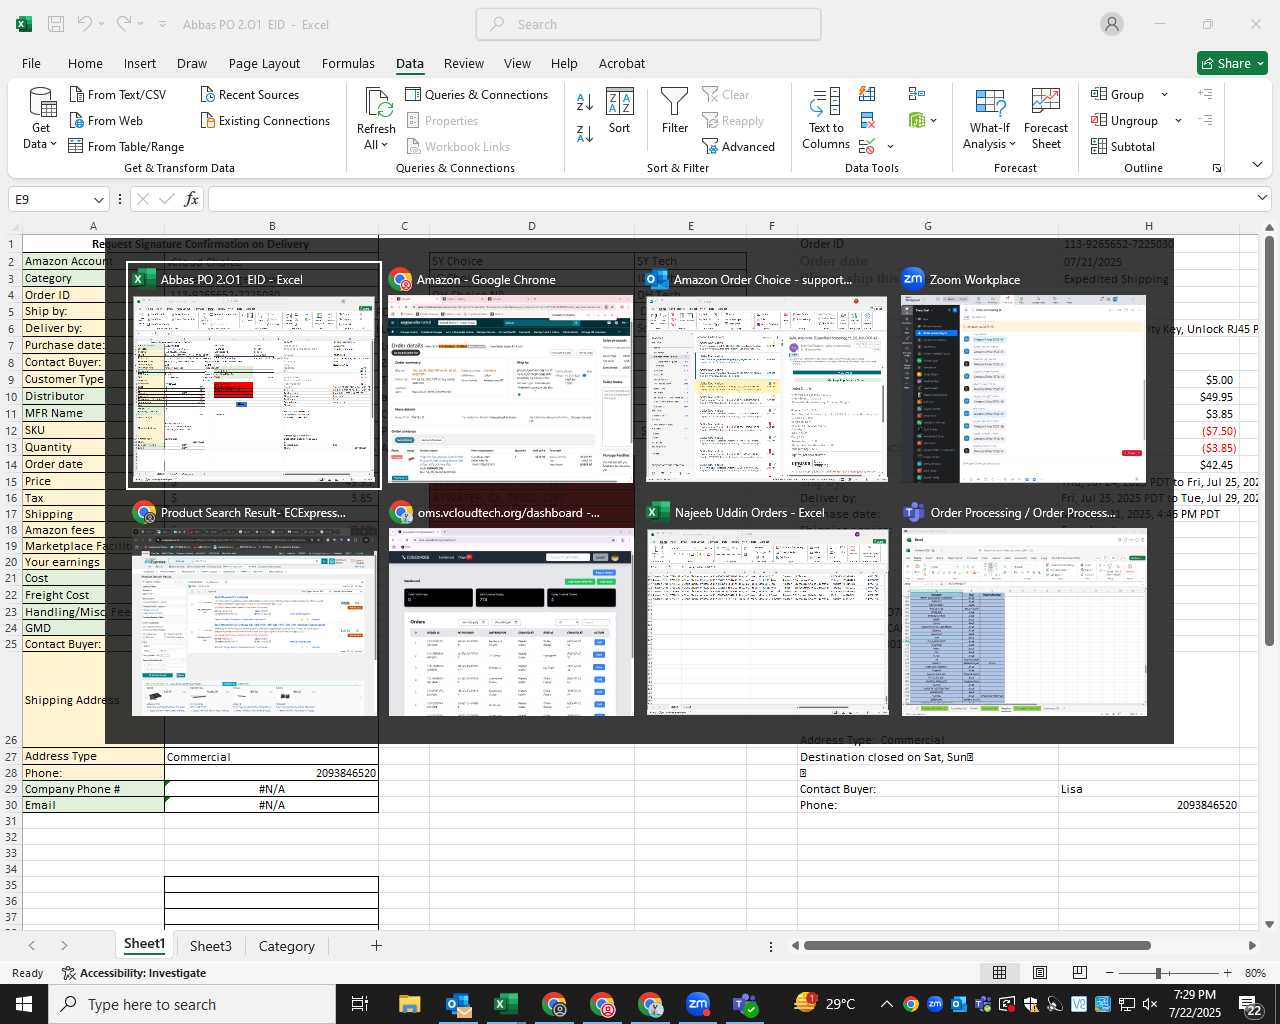
Task: Select the Sheet3 tab
Action: 211,945
